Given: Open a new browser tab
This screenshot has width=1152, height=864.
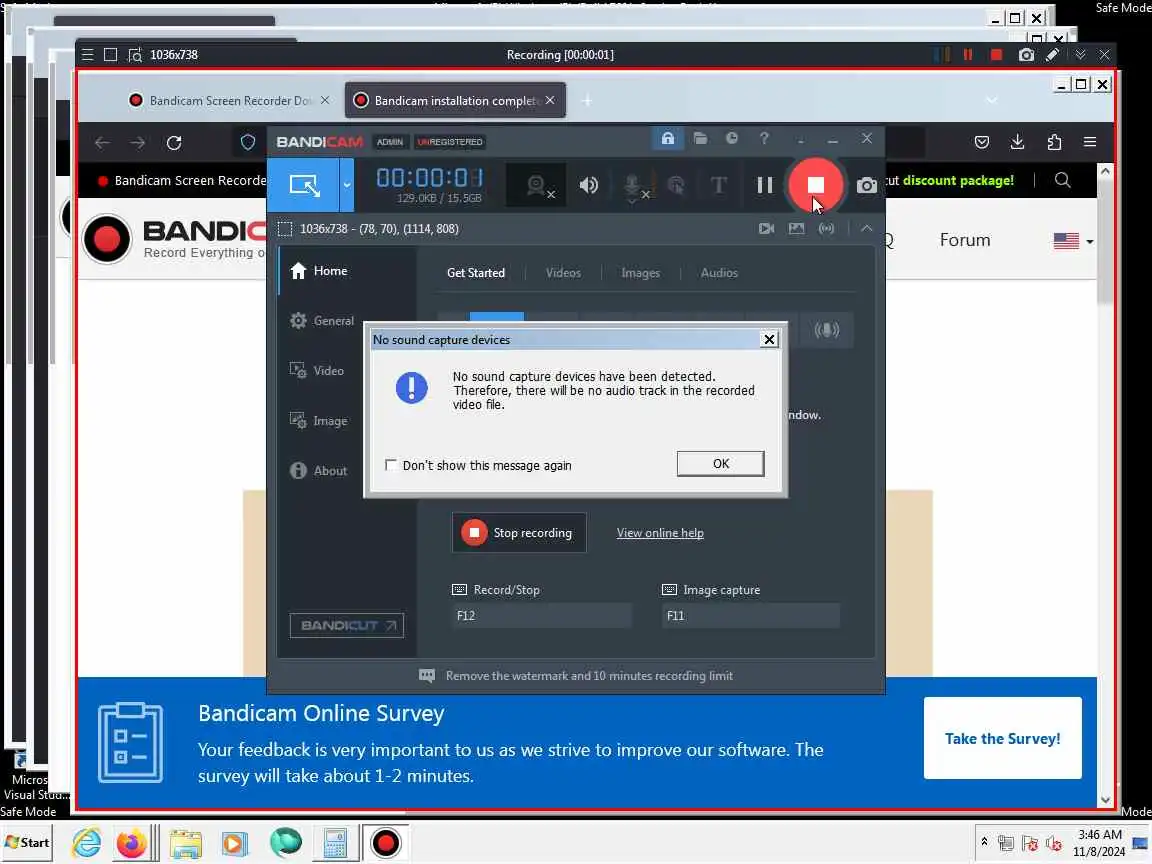Looking at the screenshot, I should pyautogui.click(x=586, y=101).
